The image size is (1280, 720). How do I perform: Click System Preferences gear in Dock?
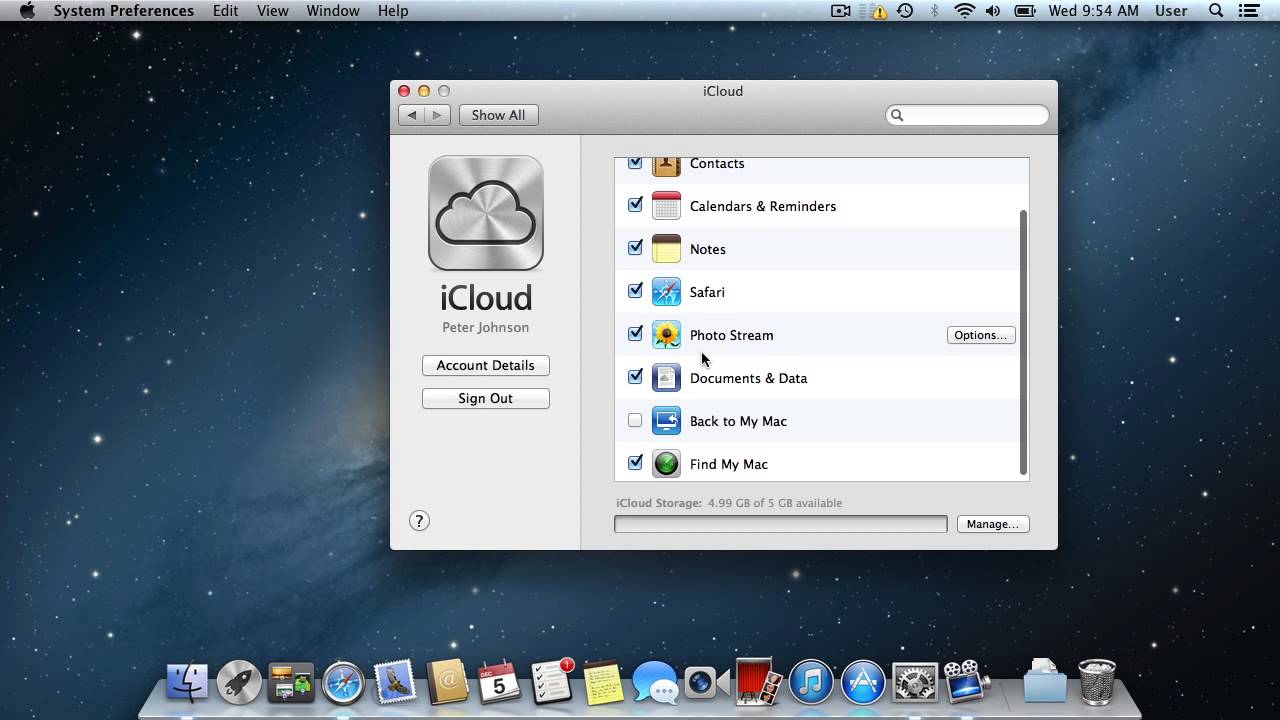tap(915, 683)
